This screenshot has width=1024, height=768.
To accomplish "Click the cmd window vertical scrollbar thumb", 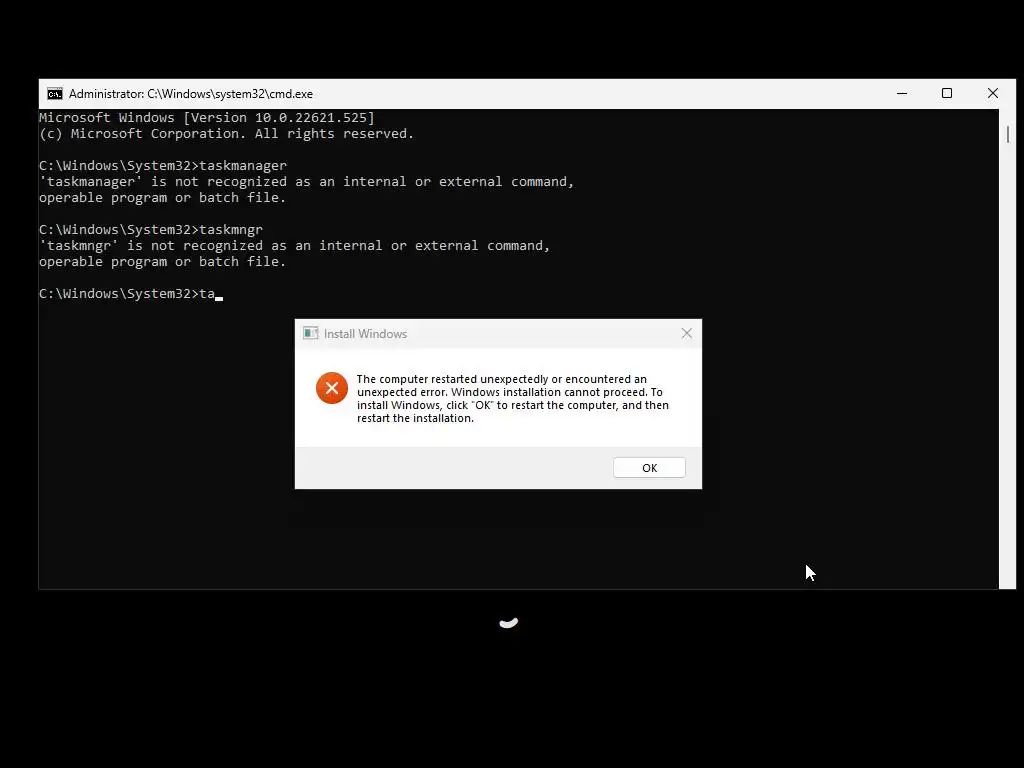I will 1008,135.
